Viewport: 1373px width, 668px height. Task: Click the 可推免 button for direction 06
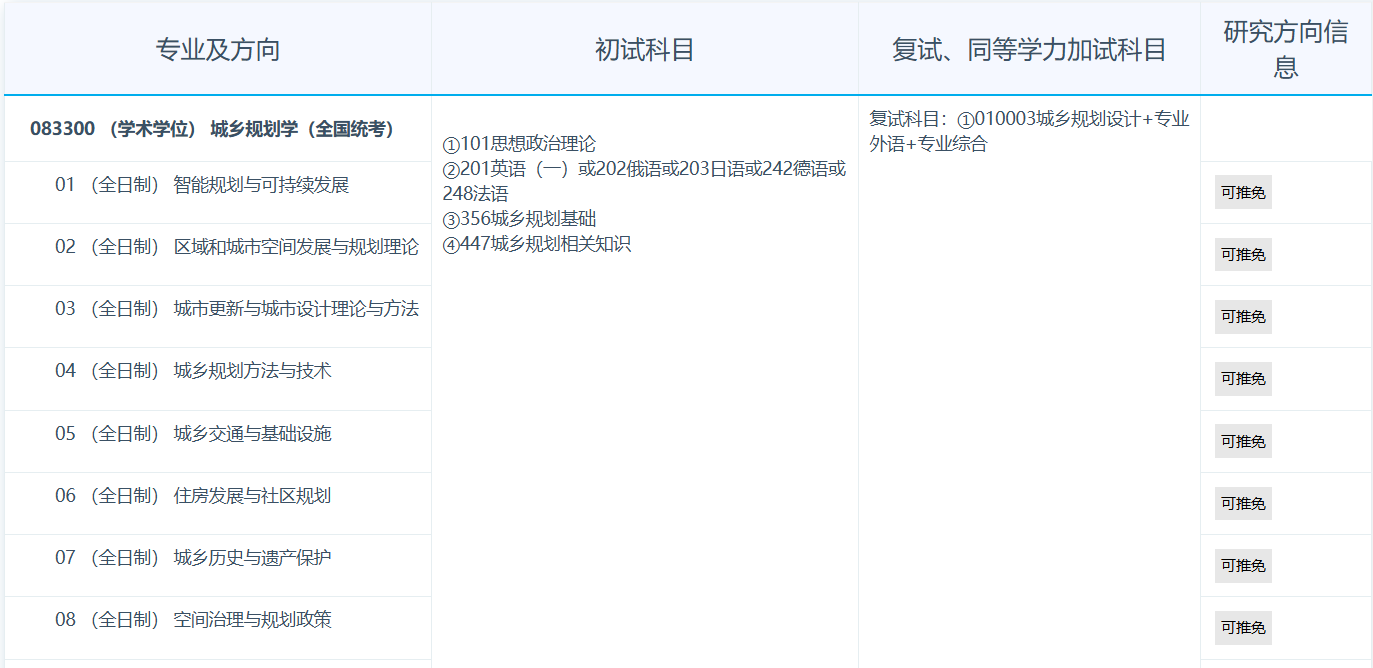[x=1242, y=503]
